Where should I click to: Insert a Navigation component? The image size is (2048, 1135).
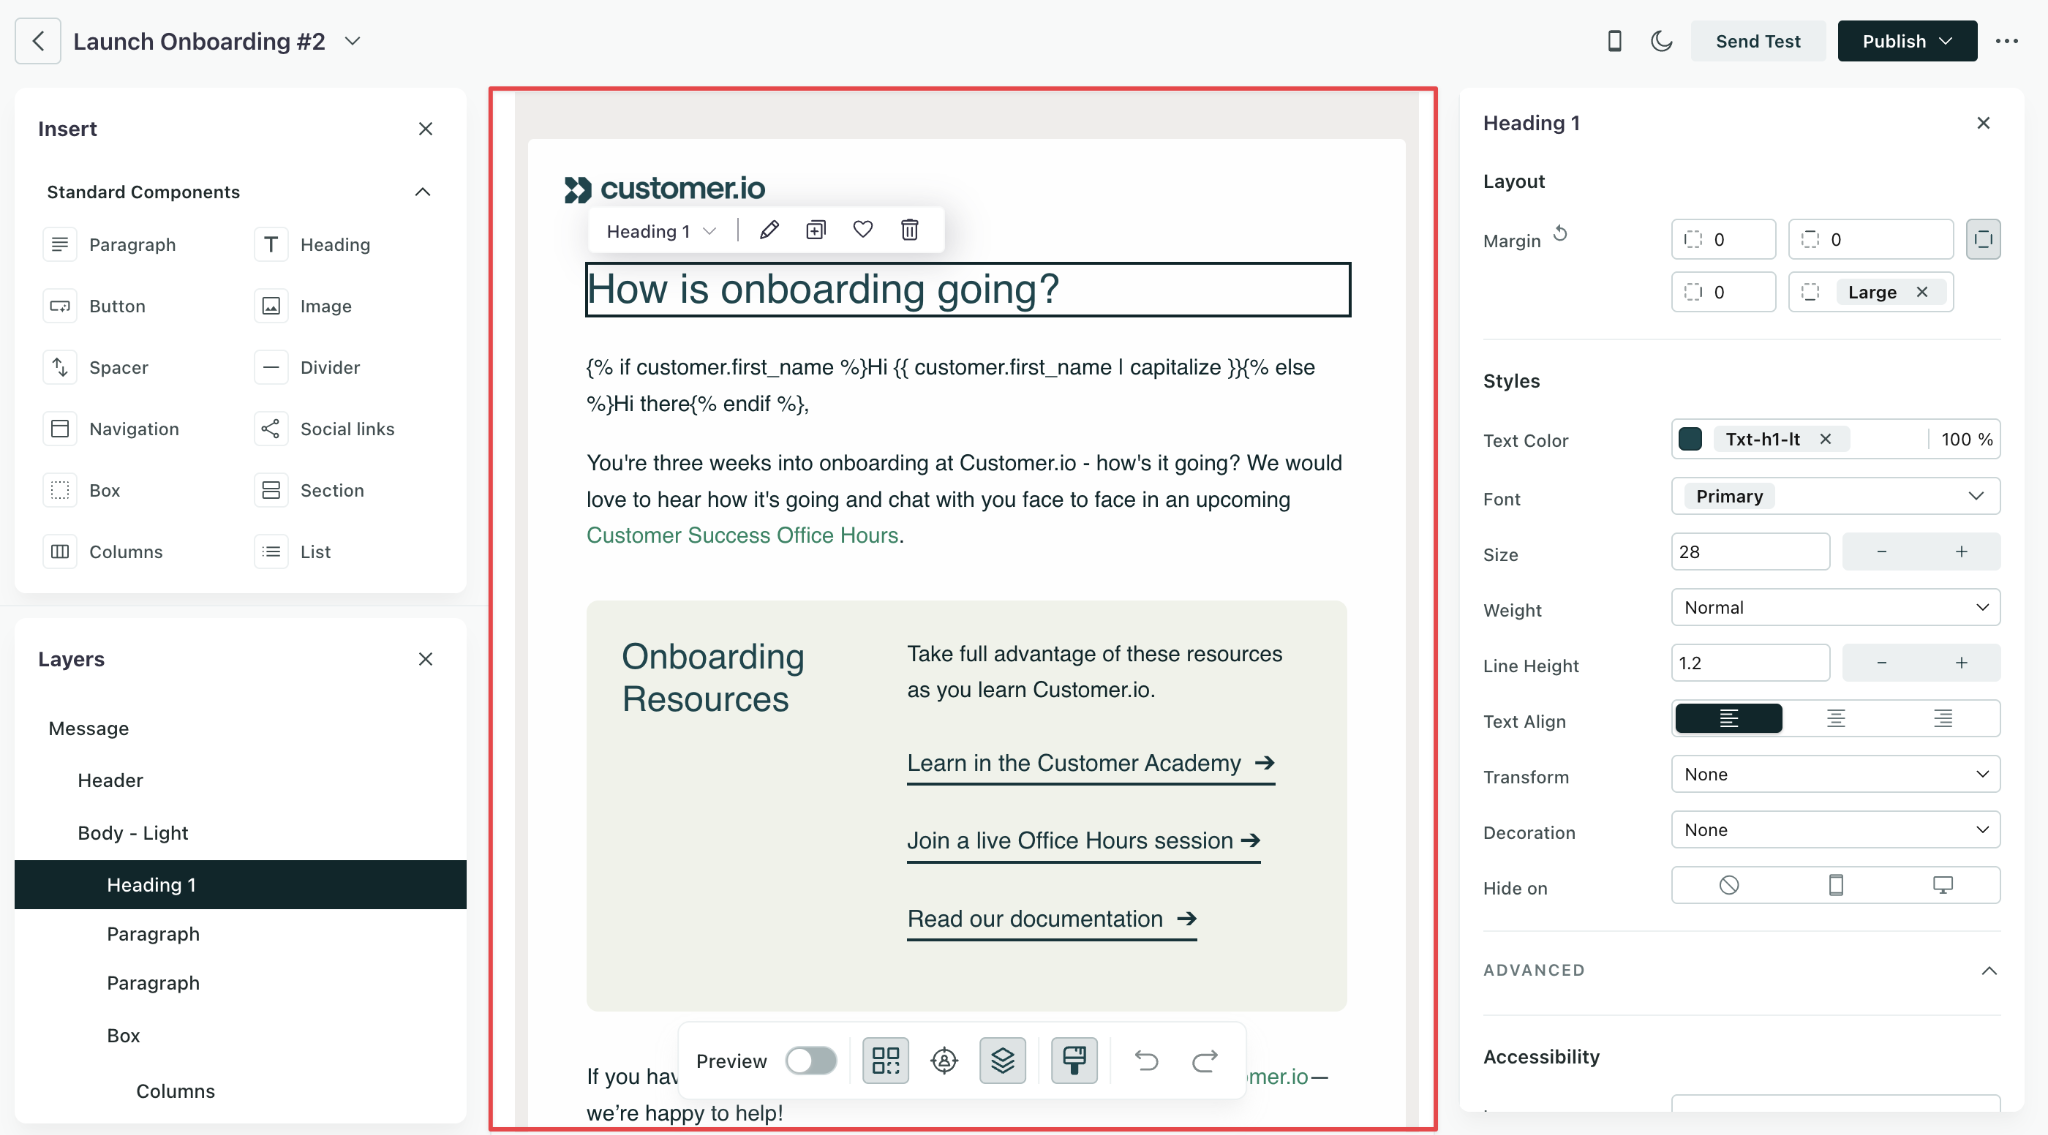[112, 429]
